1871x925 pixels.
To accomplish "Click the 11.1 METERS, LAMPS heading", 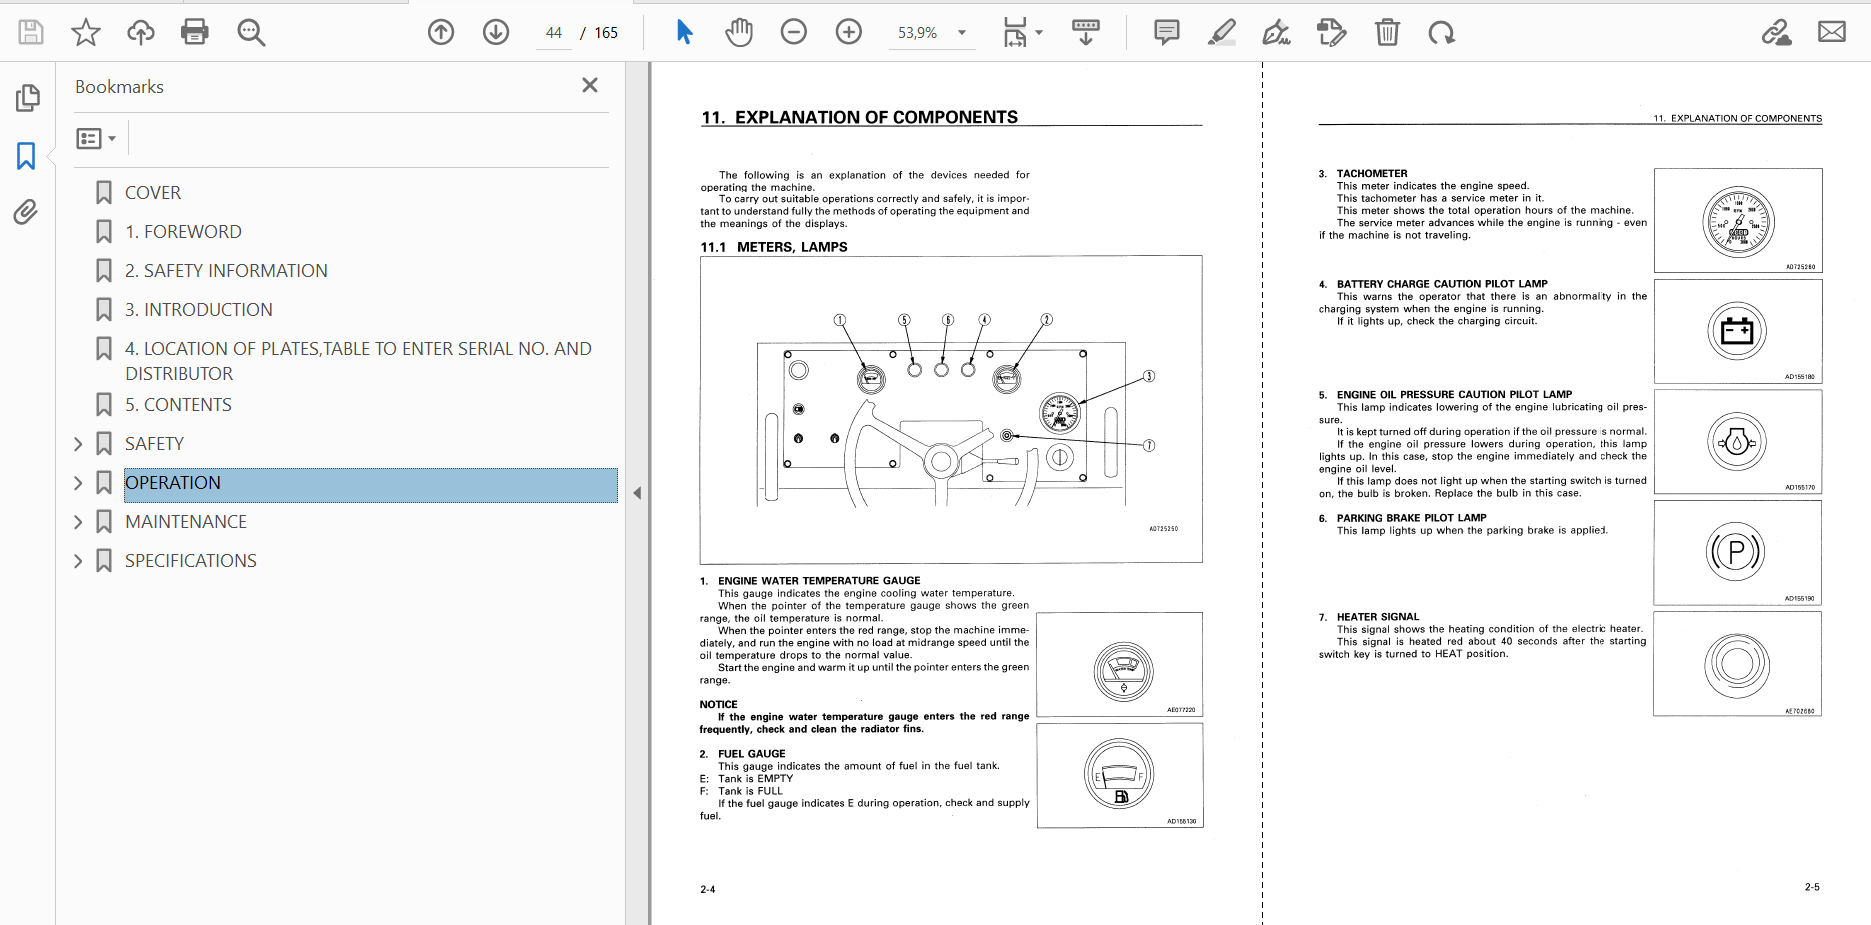I will [x=774, y=247].
